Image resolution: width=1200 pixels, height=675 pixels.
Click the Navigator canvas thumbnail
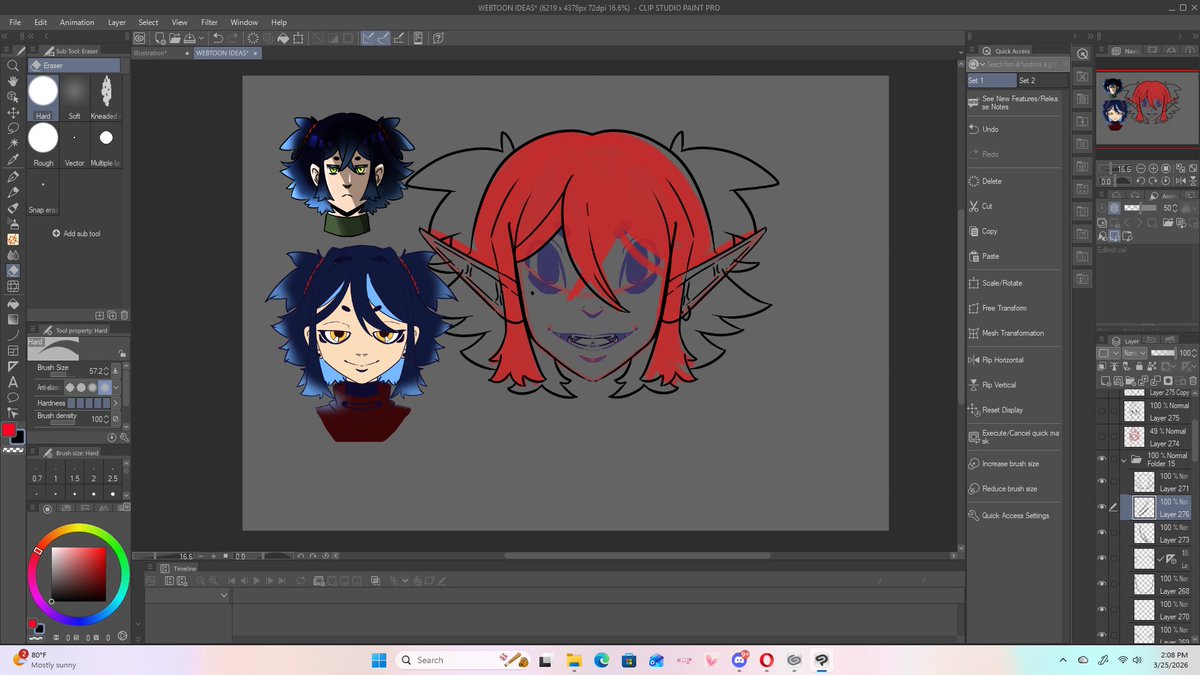pos(1147,108)
